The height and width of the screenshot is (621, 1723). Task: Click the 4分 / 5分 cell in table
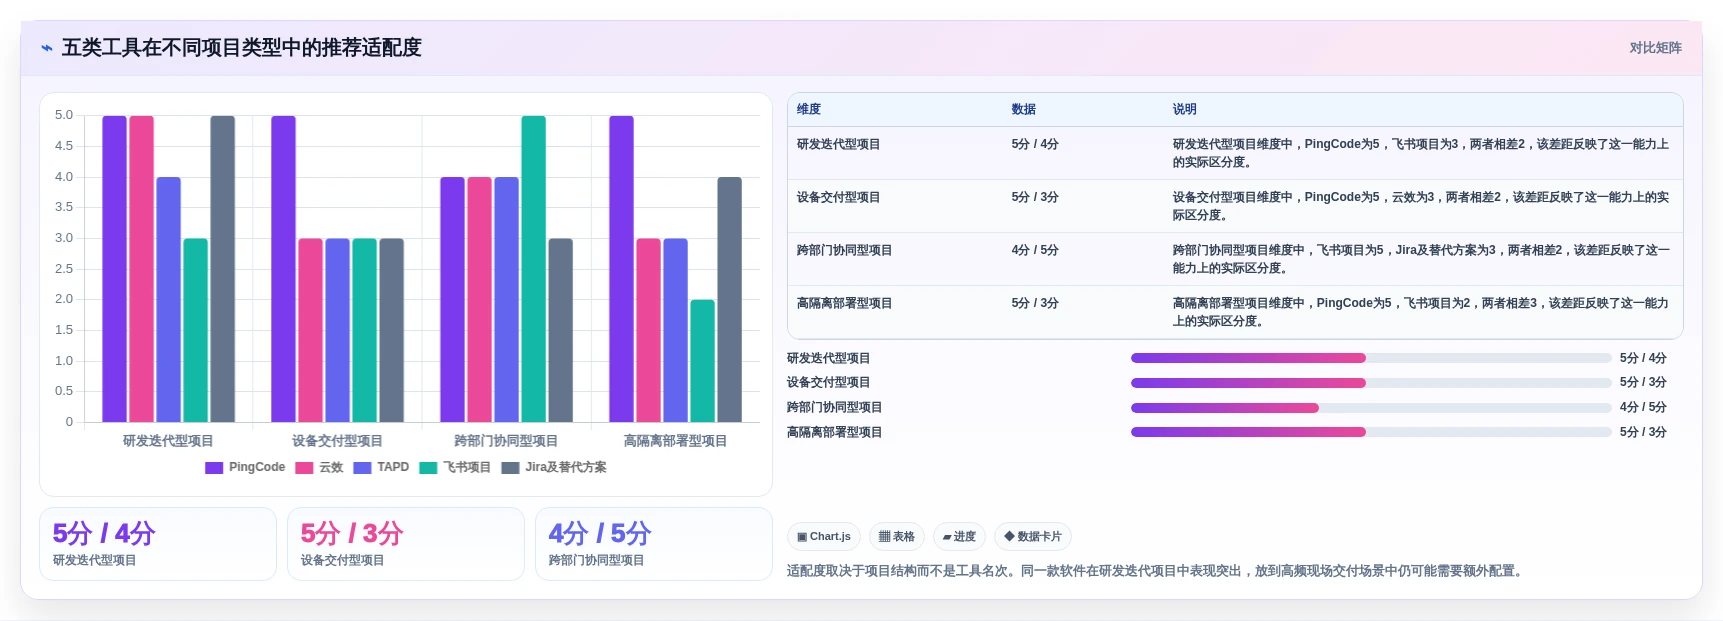tap(1035, 250)
